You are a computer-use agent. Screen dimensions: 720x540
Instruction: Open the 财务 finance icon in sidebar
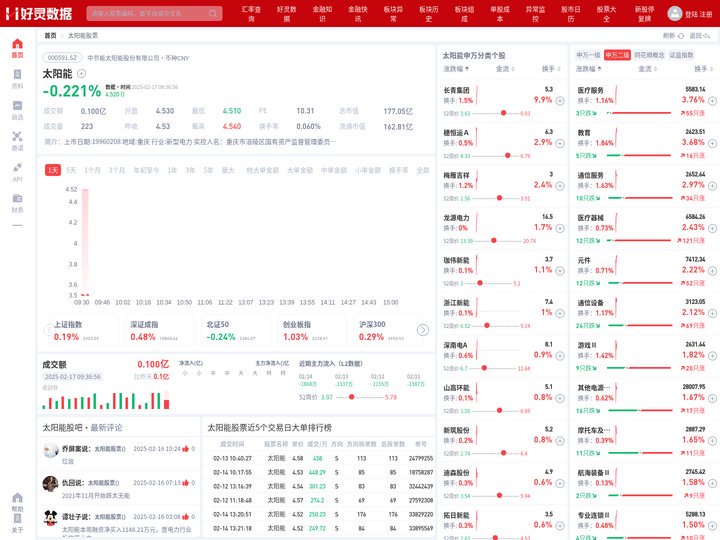[17, 198]
